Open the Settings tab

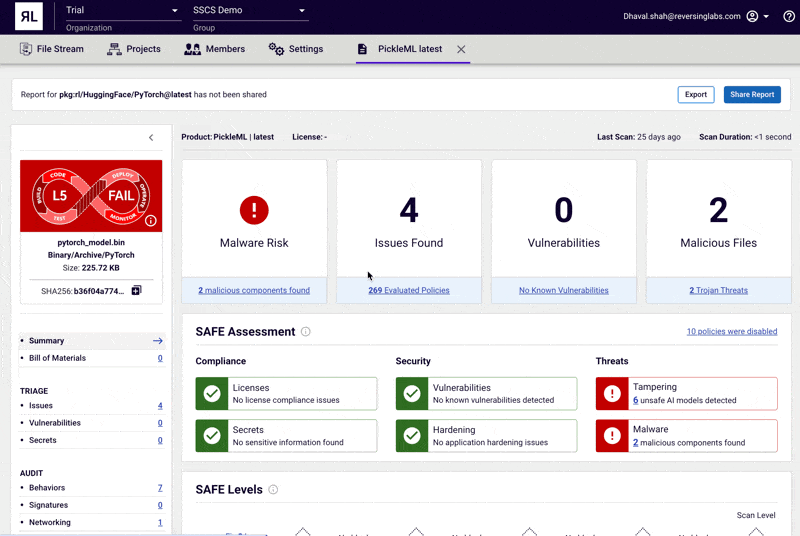[x=296, y=49]
